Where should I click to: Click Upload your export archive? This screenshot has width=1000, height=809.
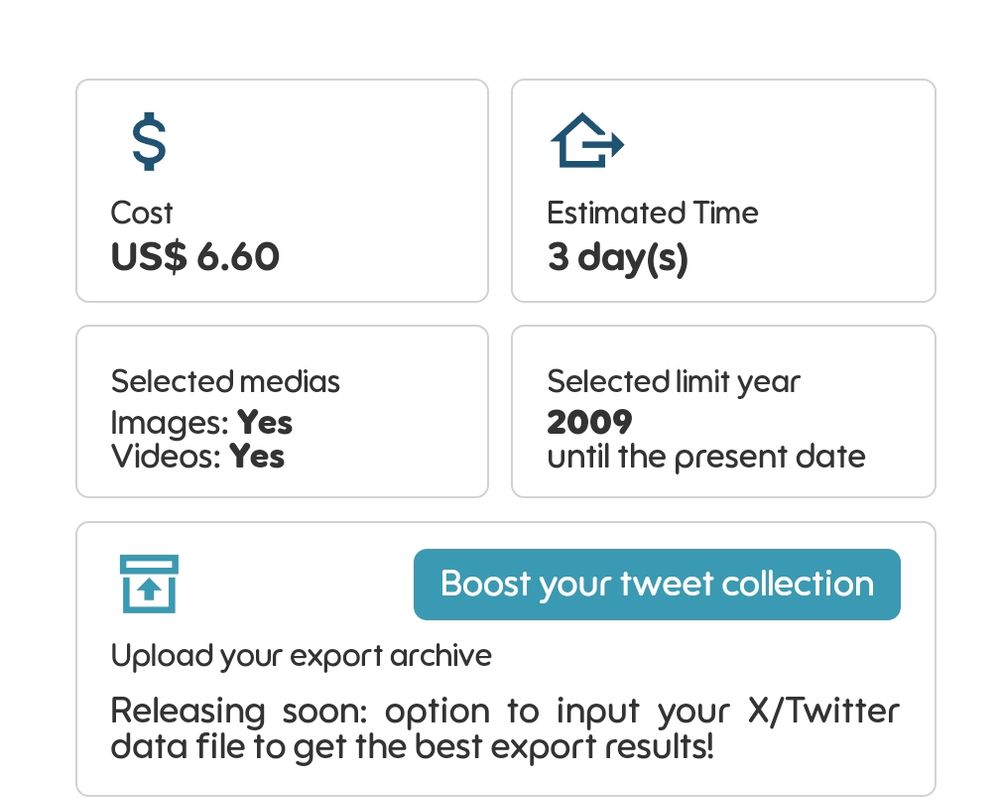(301, 655)
